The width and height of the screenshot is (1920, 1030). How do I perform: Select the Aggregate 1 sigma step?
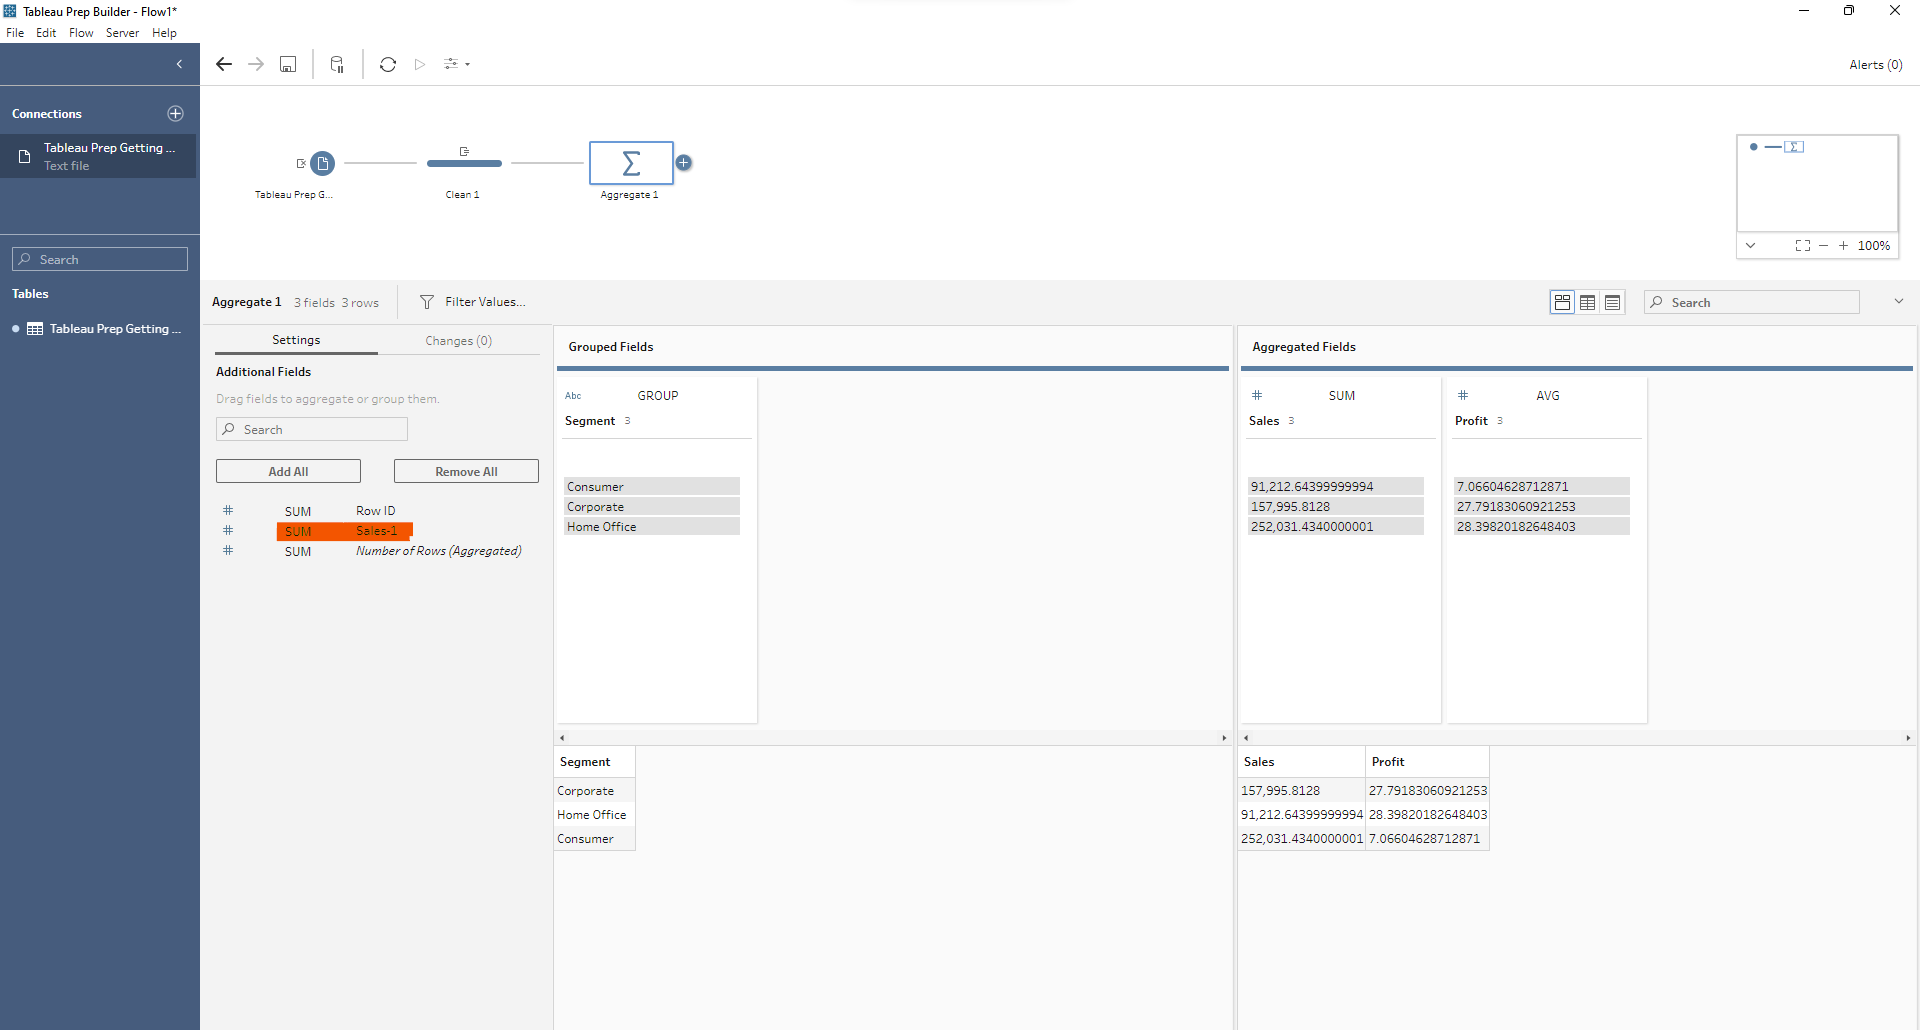[x=631, y=163]
